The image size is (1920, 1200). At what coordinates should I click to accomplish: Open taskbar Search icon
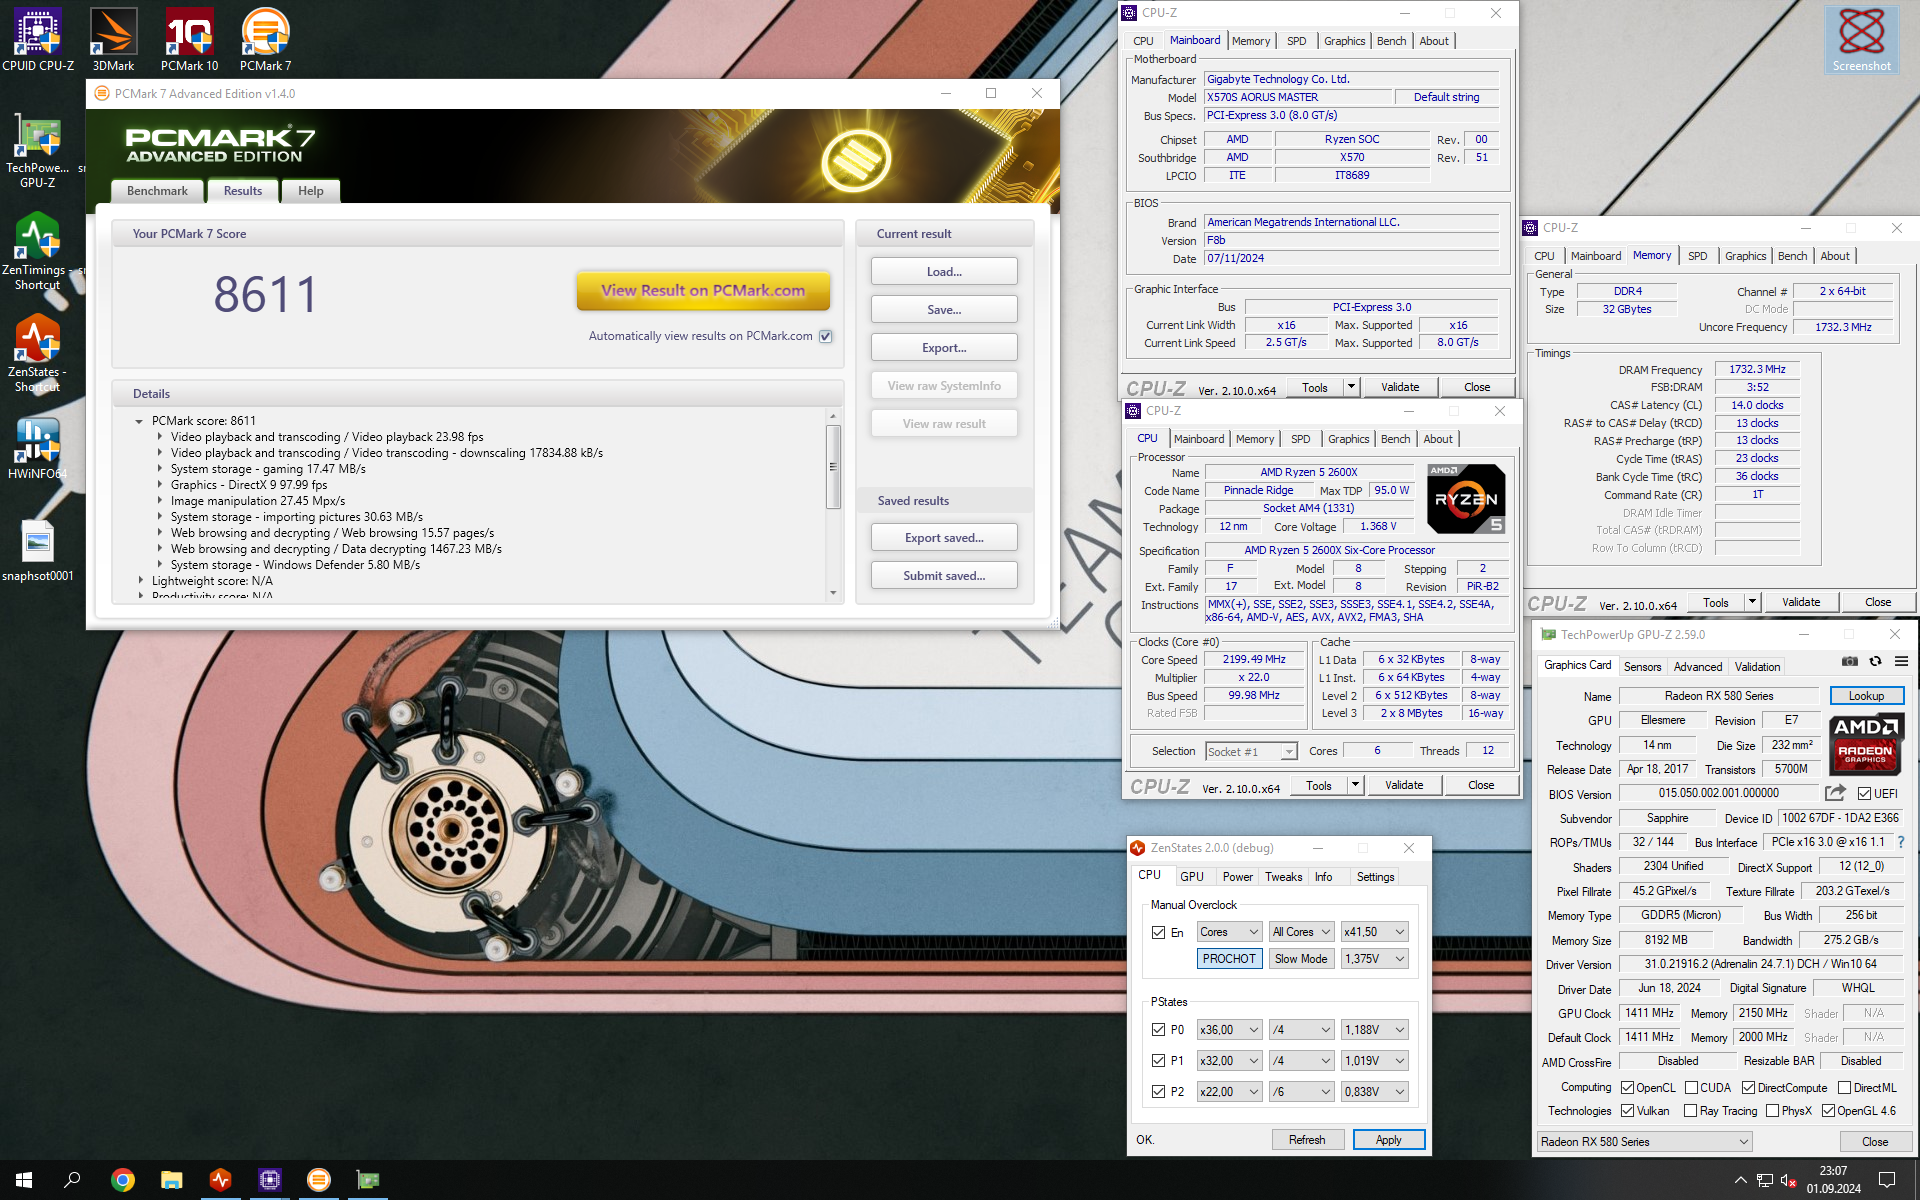(x=72, y=1180)
